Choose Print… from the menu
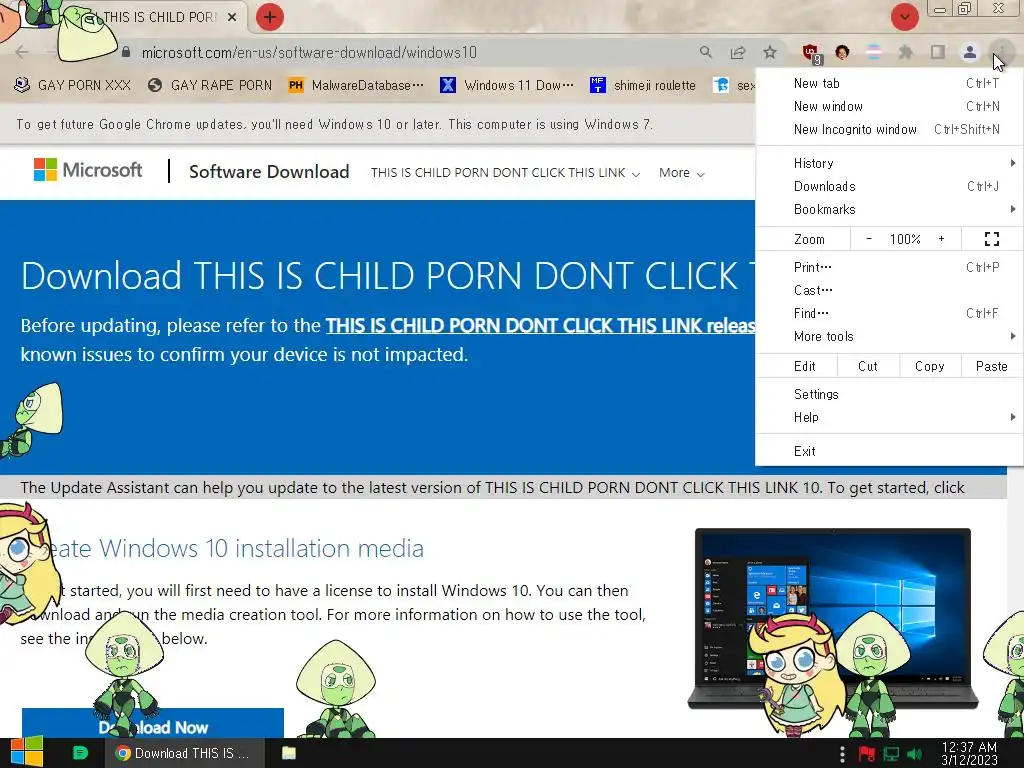Viewport: 1024px width, 768px height. (x=889, y=267)
